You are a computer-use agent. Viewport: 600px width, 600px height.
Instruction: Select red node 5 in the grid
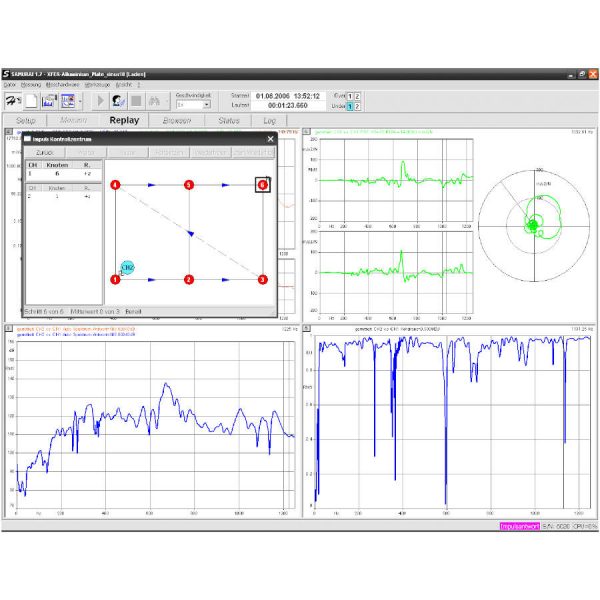coord(189,185)
